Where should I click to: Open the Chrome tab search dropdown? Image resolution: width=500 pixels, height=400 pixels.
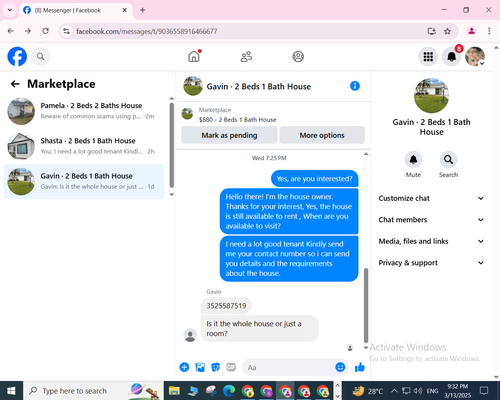click(10, 10)
